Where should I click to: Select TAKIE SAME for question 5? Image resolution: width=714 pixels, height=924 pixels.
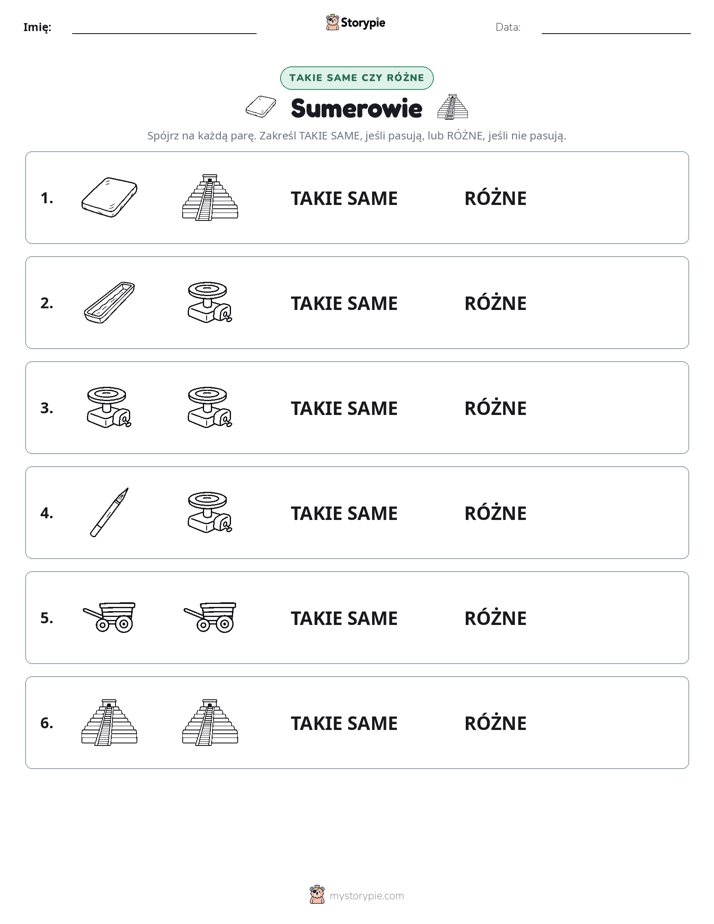point(344,618)
